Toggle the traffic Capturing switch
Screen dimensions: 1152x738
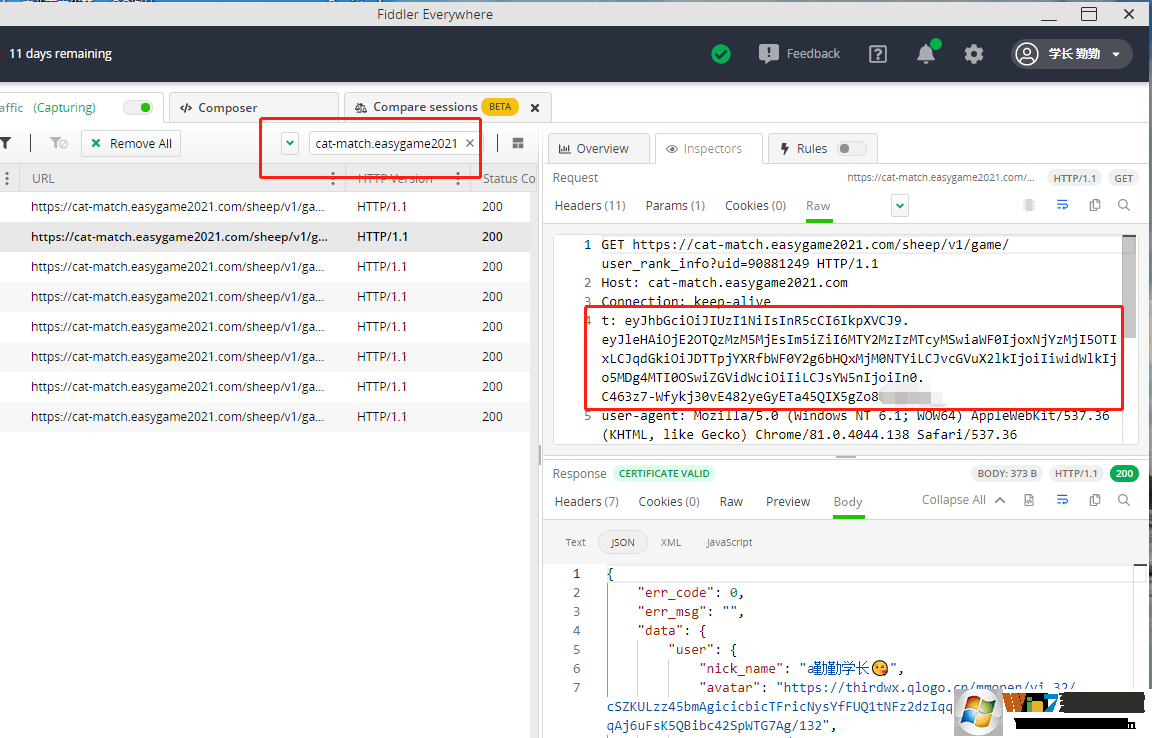tap(138, 107)
